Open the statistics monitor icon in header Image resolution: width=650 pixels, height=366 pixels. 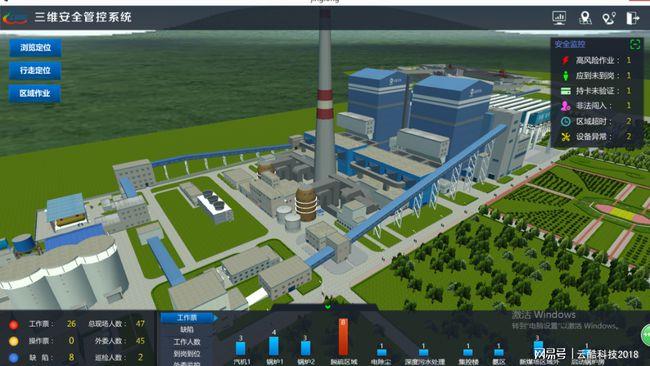(559, 18)
